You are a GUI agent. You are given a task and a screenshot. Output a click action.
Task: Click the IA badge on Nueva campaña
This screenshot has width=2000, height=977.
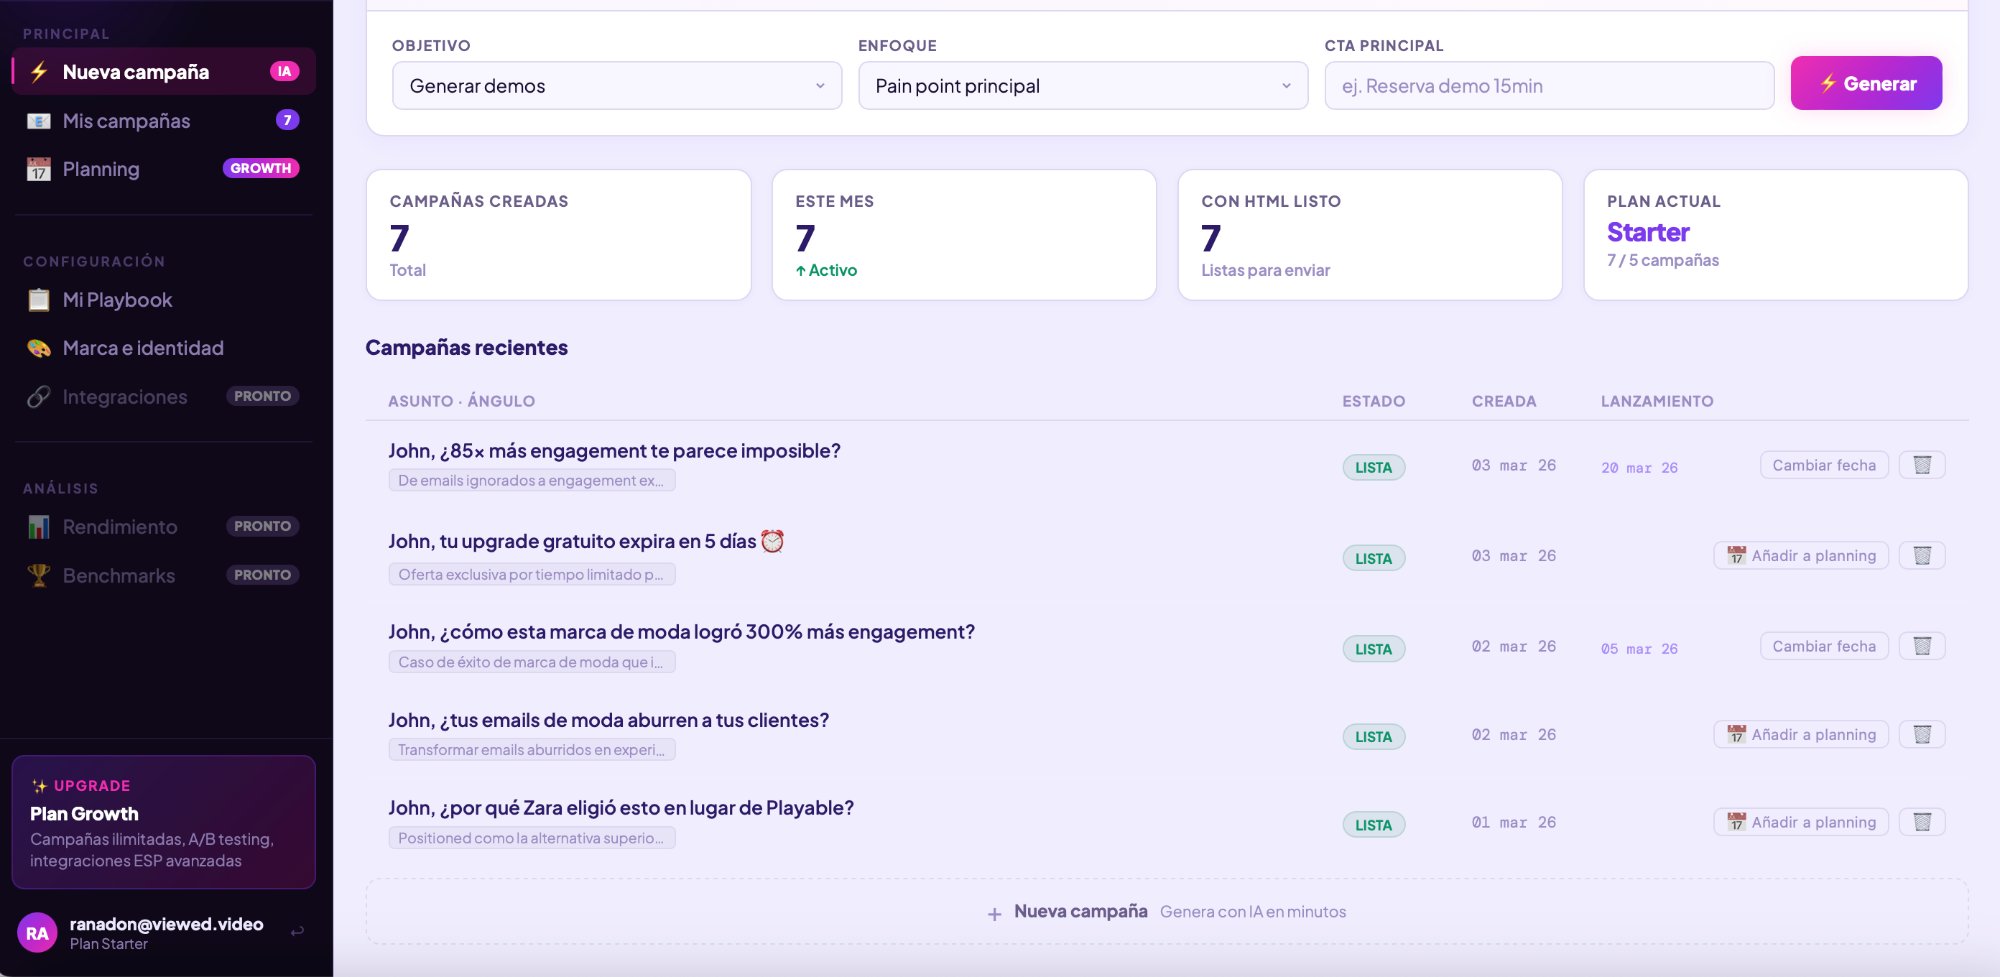coord(284,71)
